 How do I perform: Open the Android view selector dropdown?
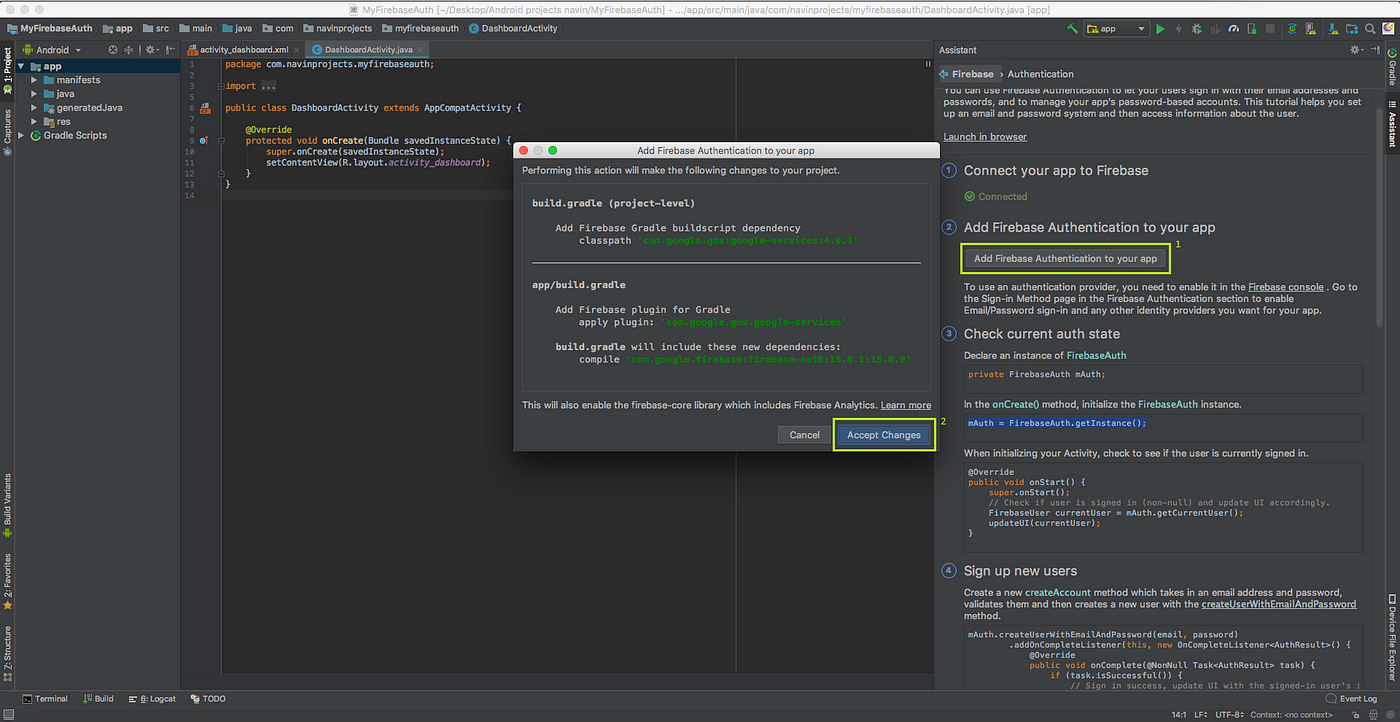coord(51,50)
